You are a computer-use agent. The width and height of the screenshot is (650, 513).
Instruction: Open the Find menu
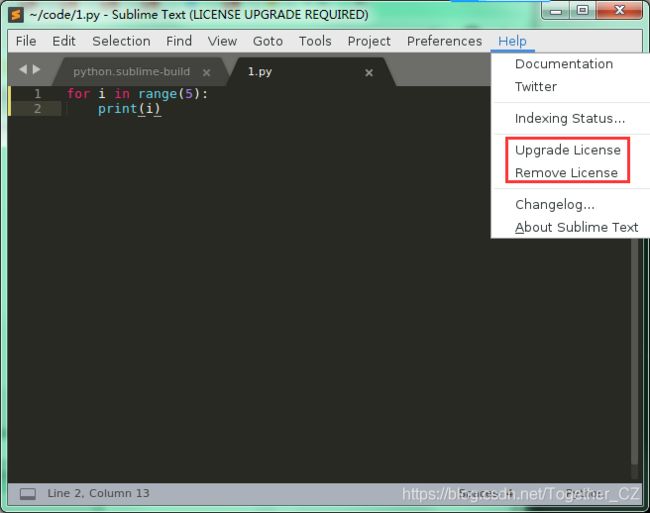click(x=179, y=41)
